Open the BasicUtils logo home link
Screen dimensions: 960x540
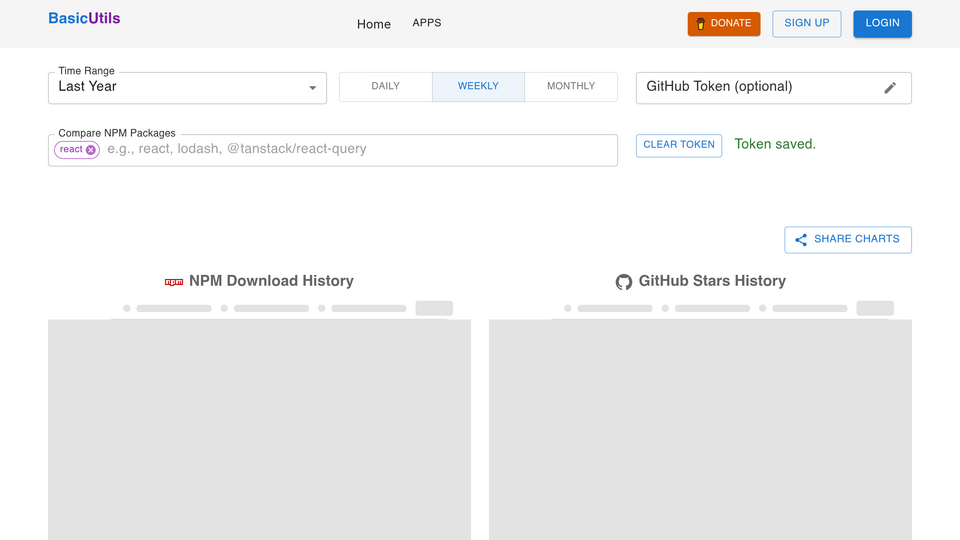(x=84, y=18)
